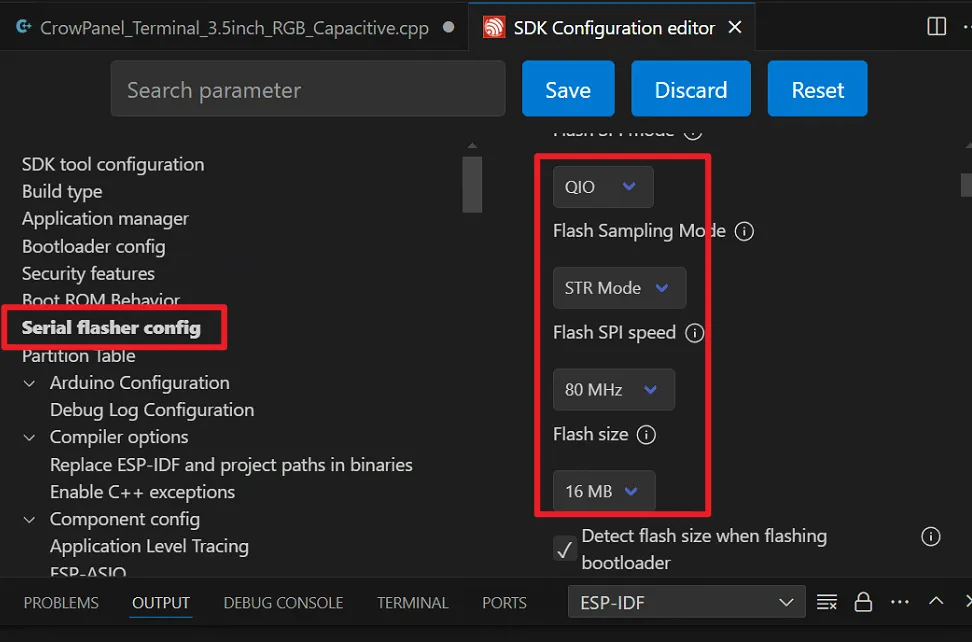
Task: Toggle Detect flash size when flashing bootloader
Action: (565, 549)
